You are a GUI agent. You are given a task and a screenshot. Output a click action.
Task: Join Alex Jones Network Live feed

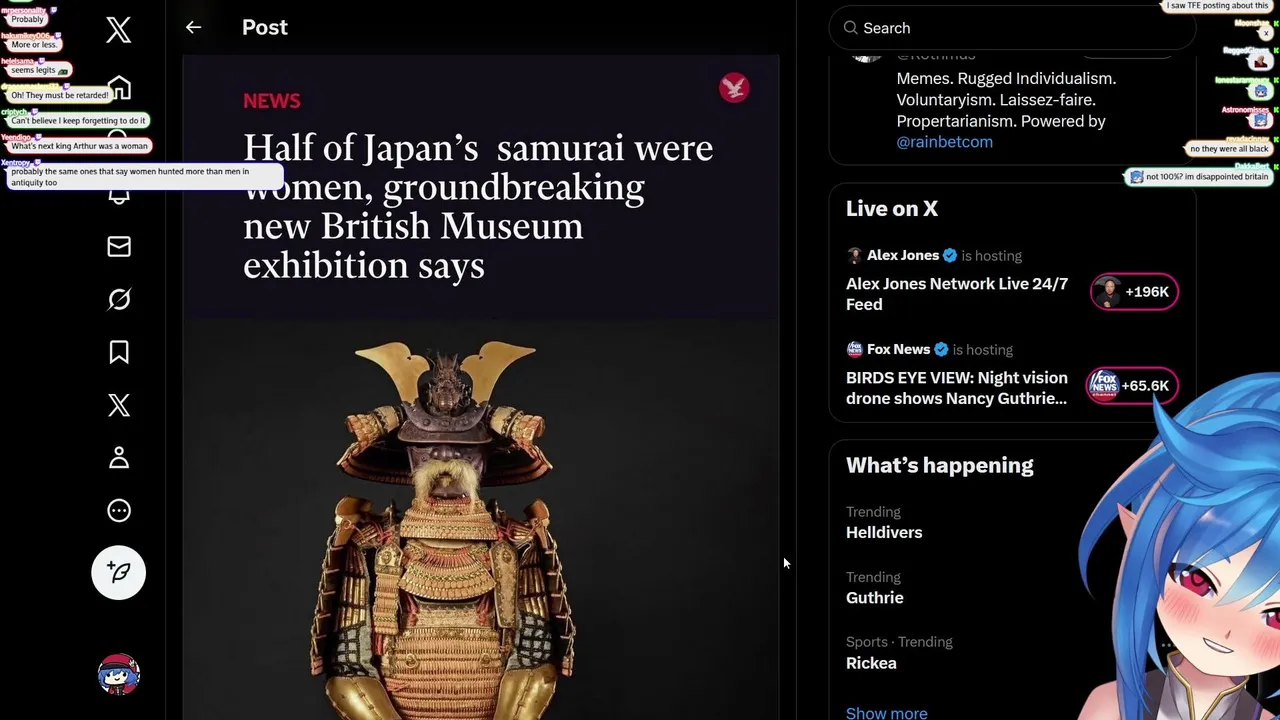pyautogui.click(x=956, y=294)
